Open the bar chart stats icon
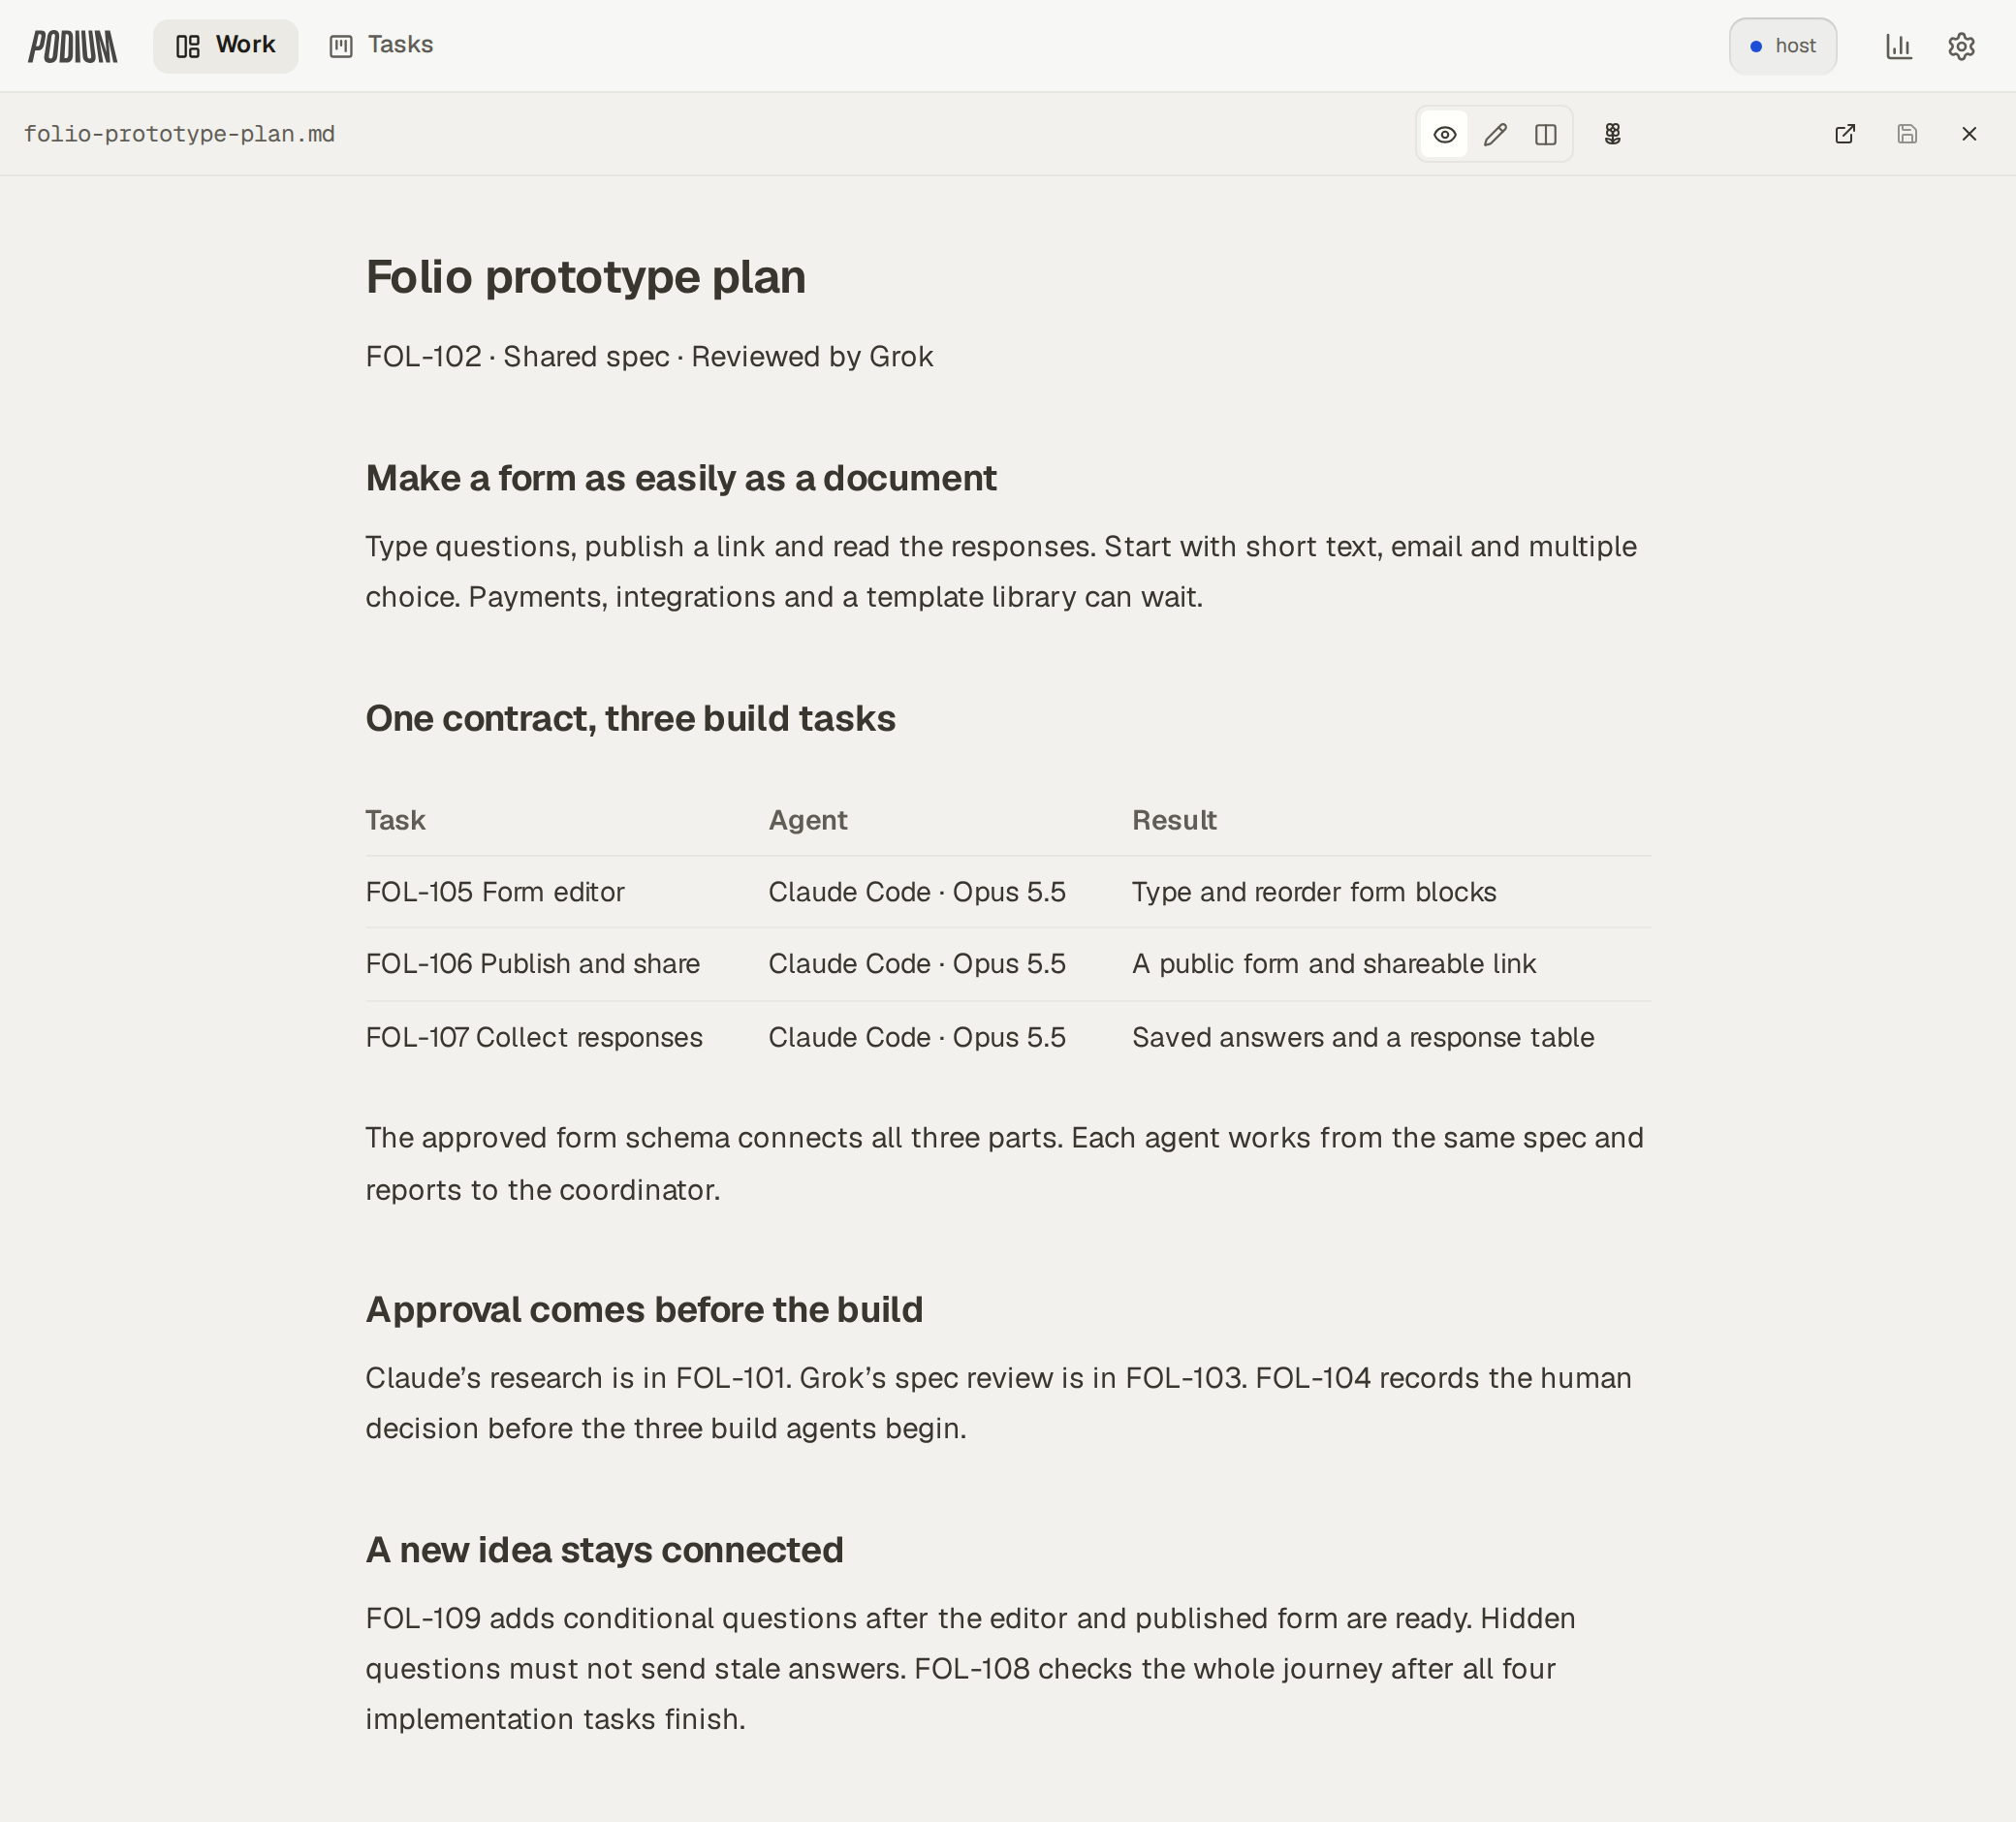This screenshot has width=2016, height=1822. [1898, 46]
